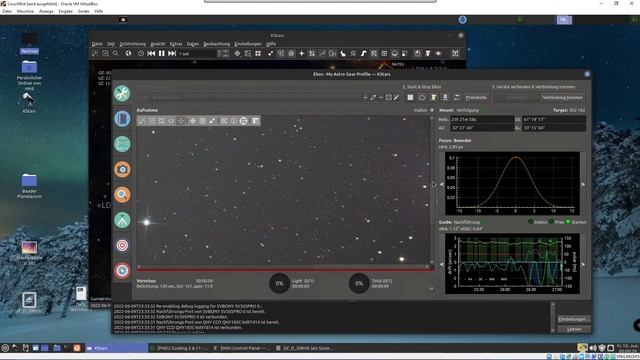
Task: Open the Ekos analyze module (wave icon)
Action: [122, 144]
